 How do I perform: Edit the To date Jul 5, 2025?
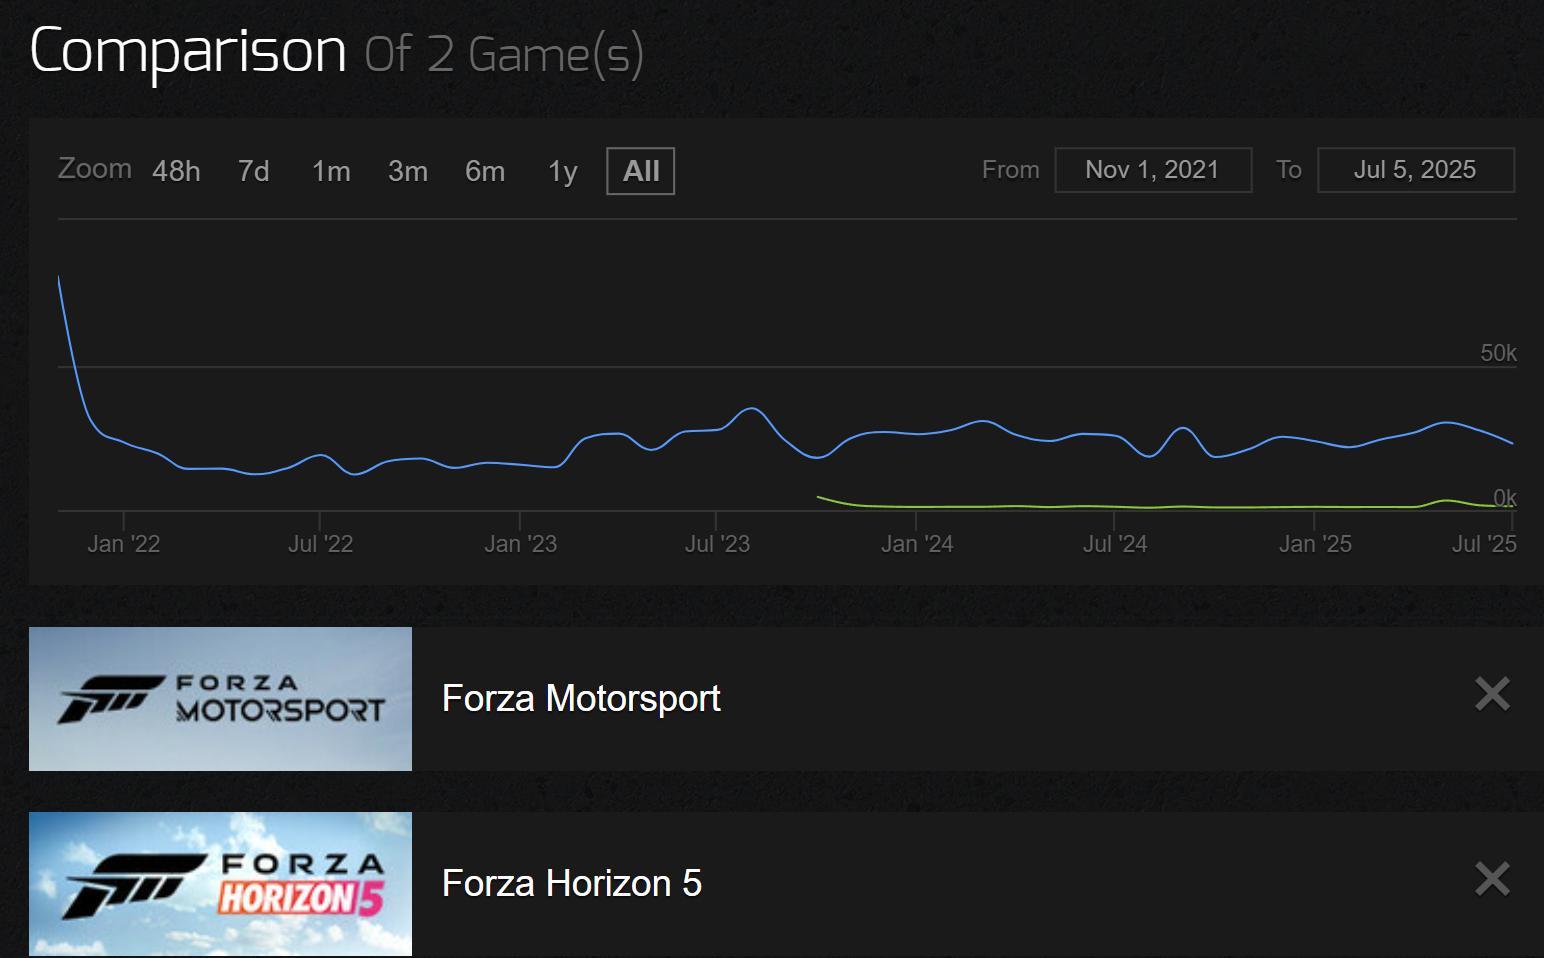pos(1415,170)
